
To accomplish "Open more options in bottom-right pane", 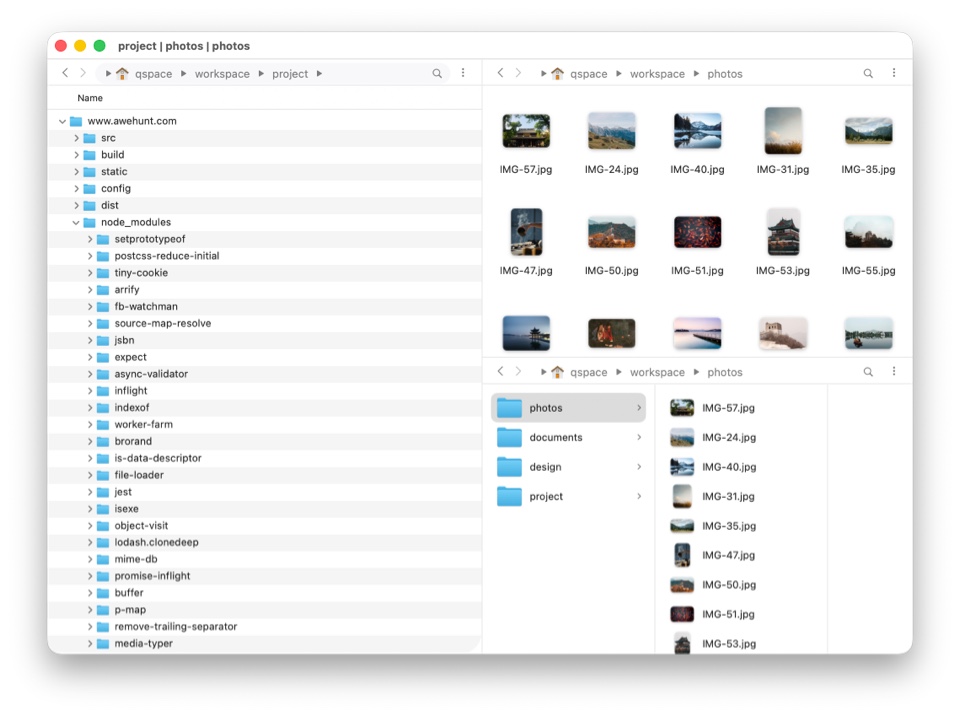I will coord(894,372).
